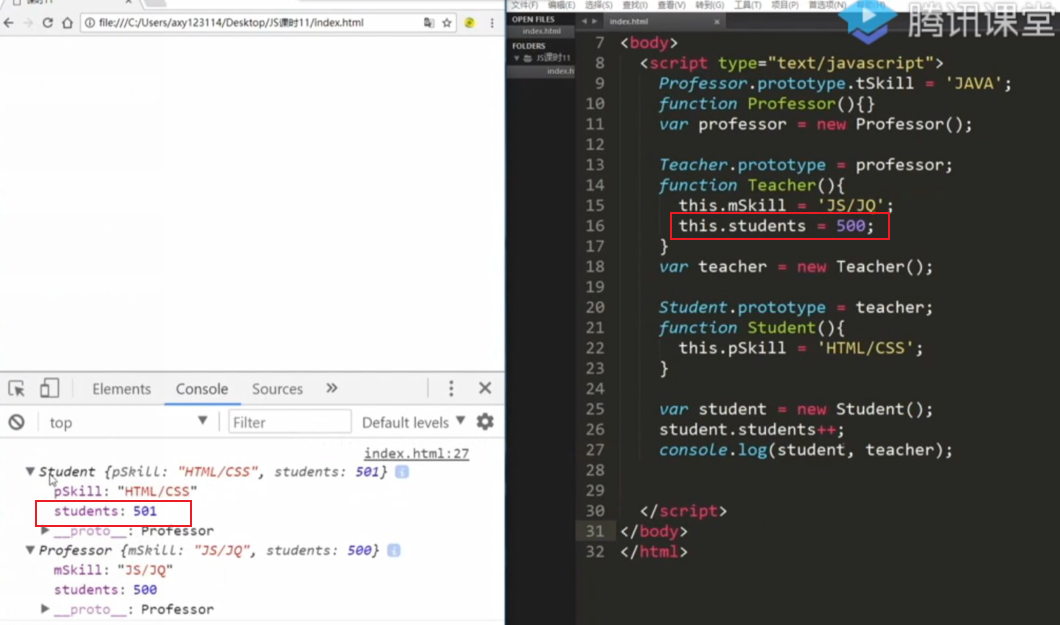Close the DevTools panel
Image resolution: width=1060 pixels, height=625 pixels.
tap(485, 388)
